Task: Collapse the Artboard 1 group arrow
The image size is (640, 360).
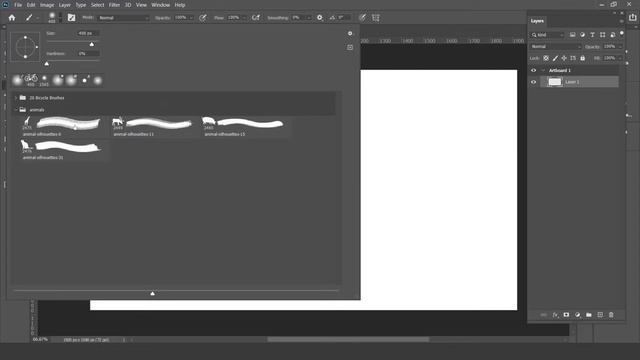Action: [543, 70]
